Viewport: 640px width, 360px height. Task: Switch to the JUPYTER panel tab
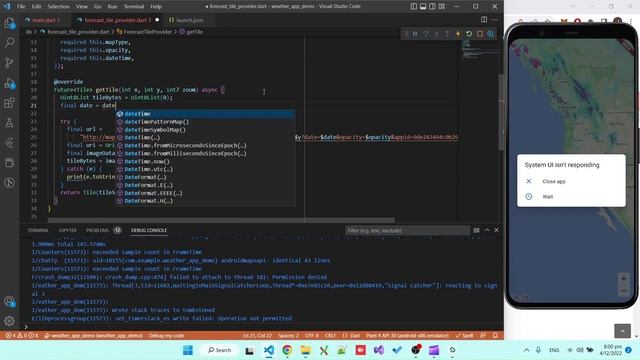[67, 231]
